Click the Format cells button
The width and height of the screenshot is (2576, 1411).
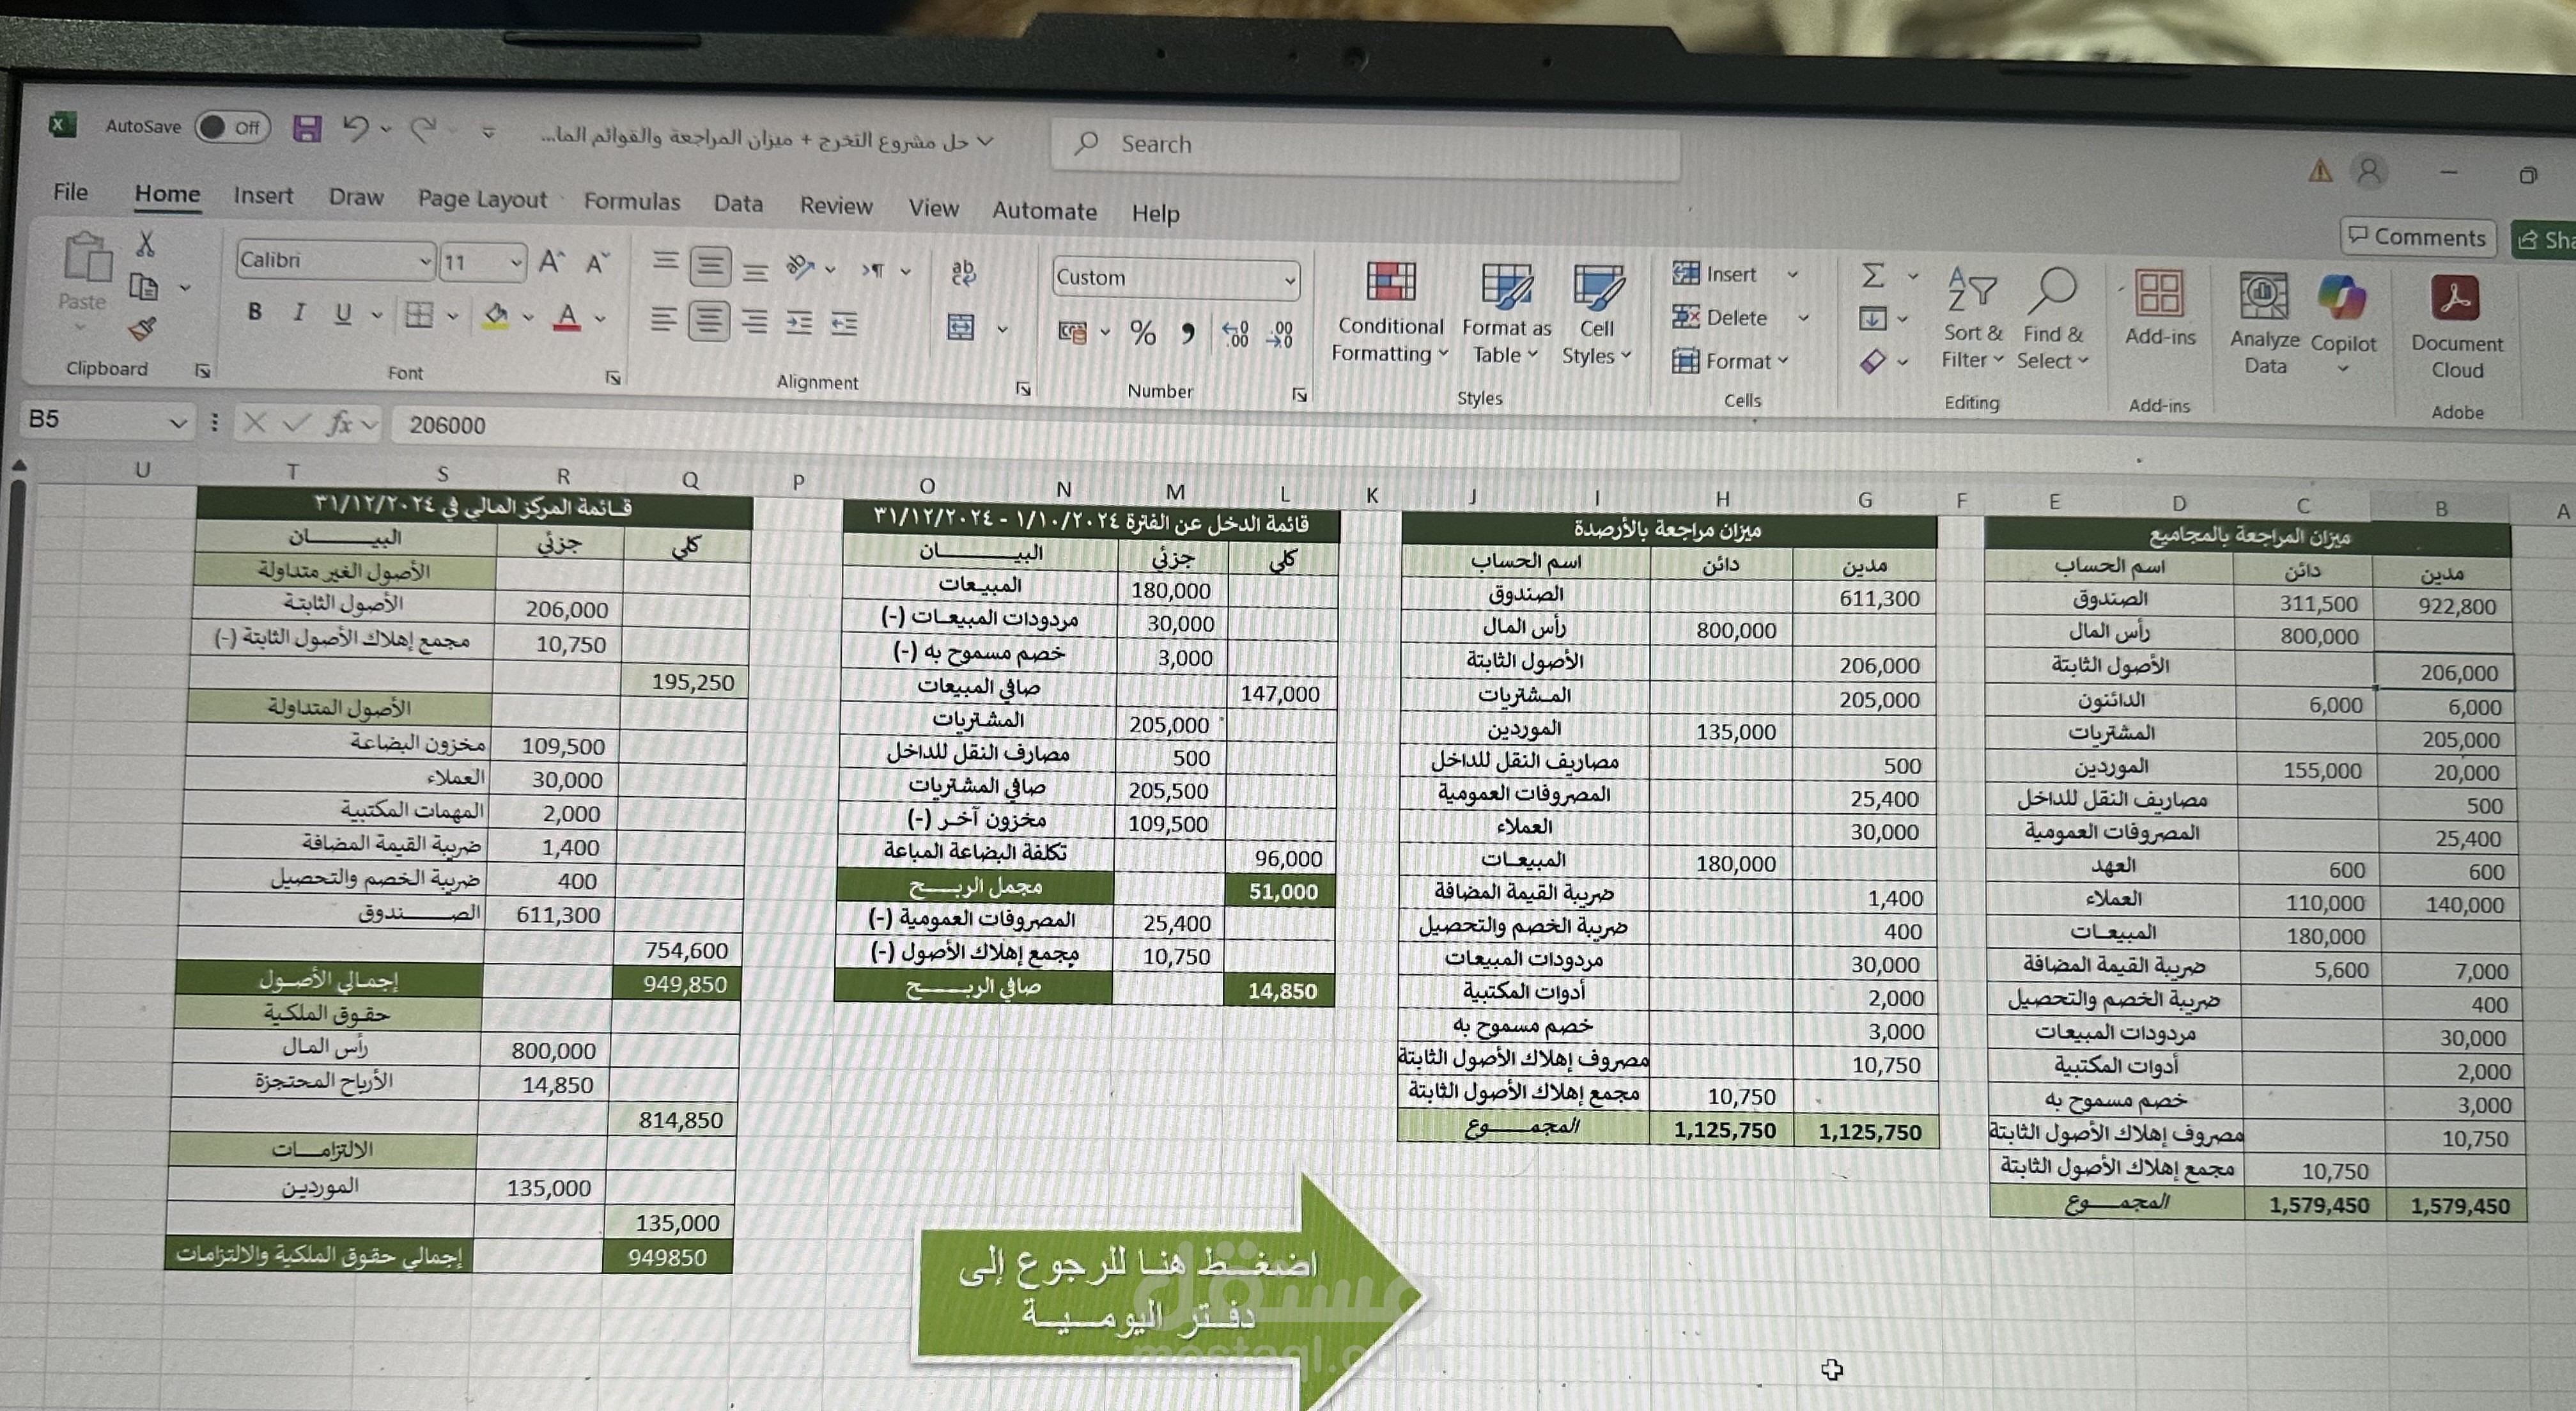click(1731, 361)
